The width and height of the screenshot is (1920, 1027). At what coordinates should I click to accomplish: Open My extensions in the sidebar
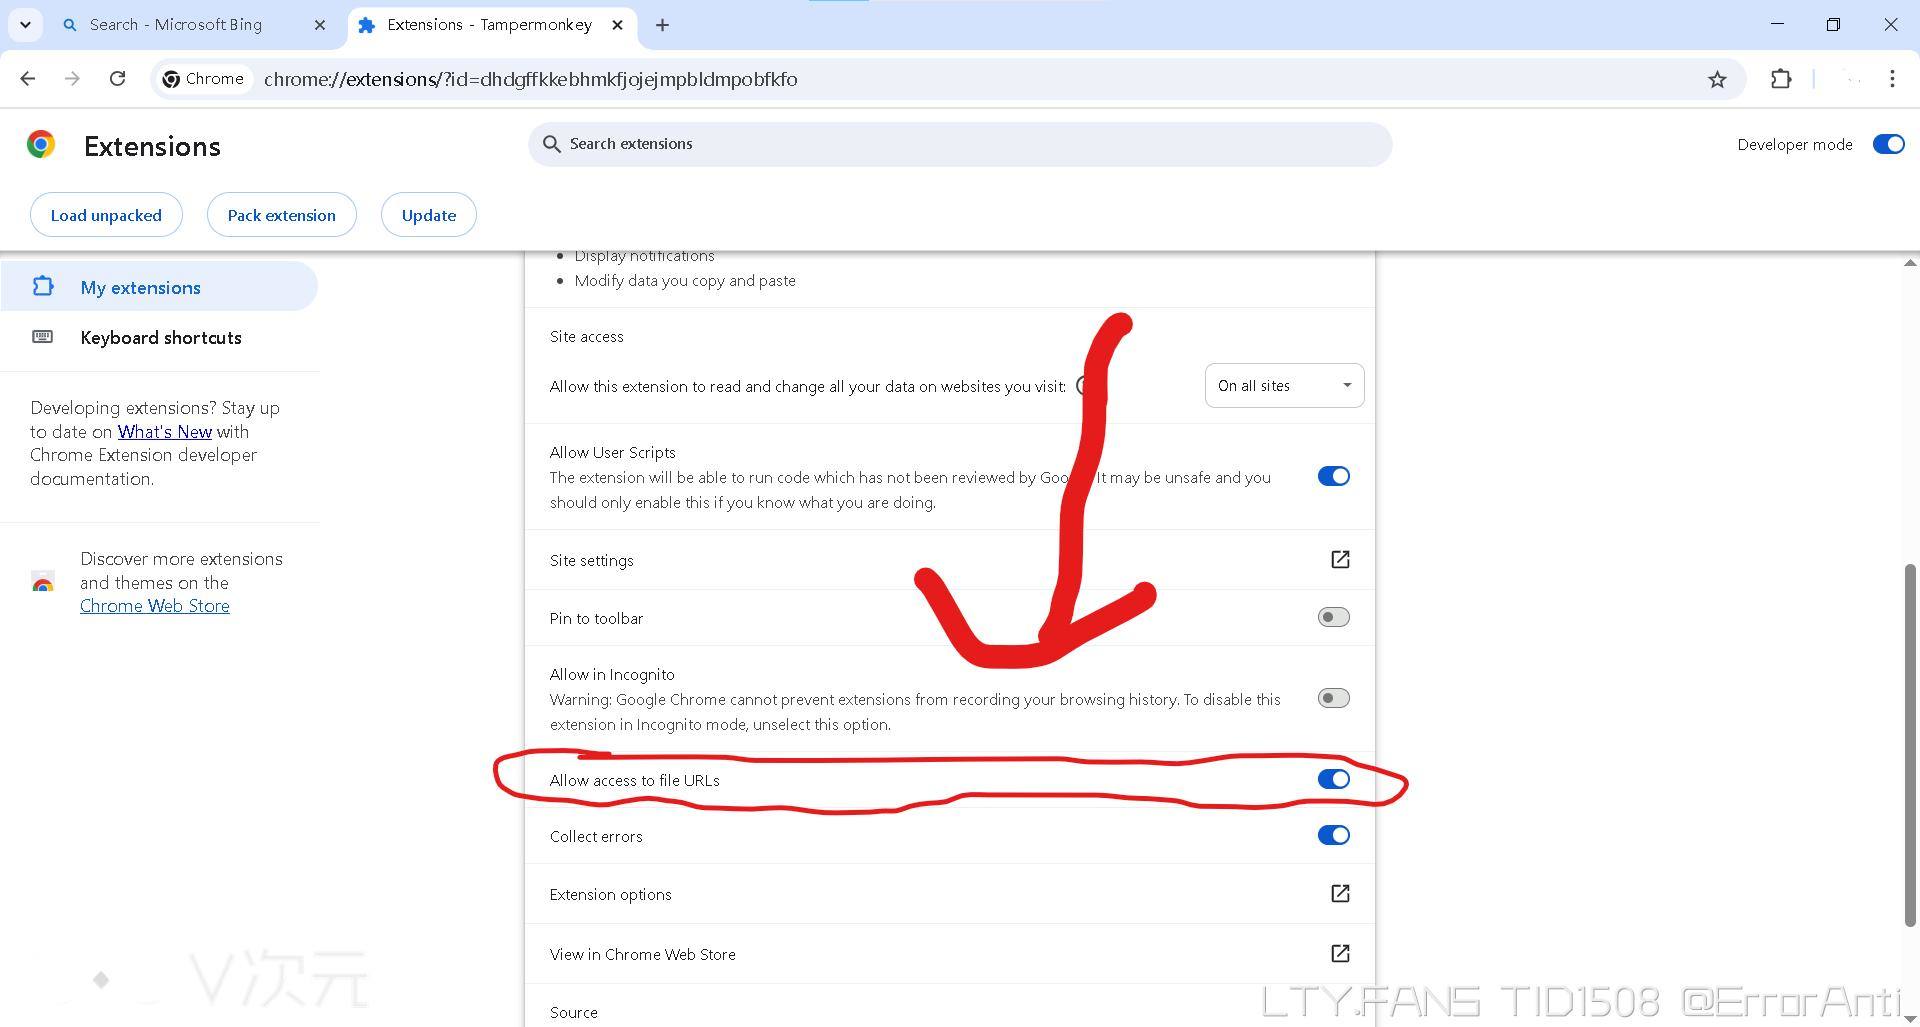coord(159,287)
